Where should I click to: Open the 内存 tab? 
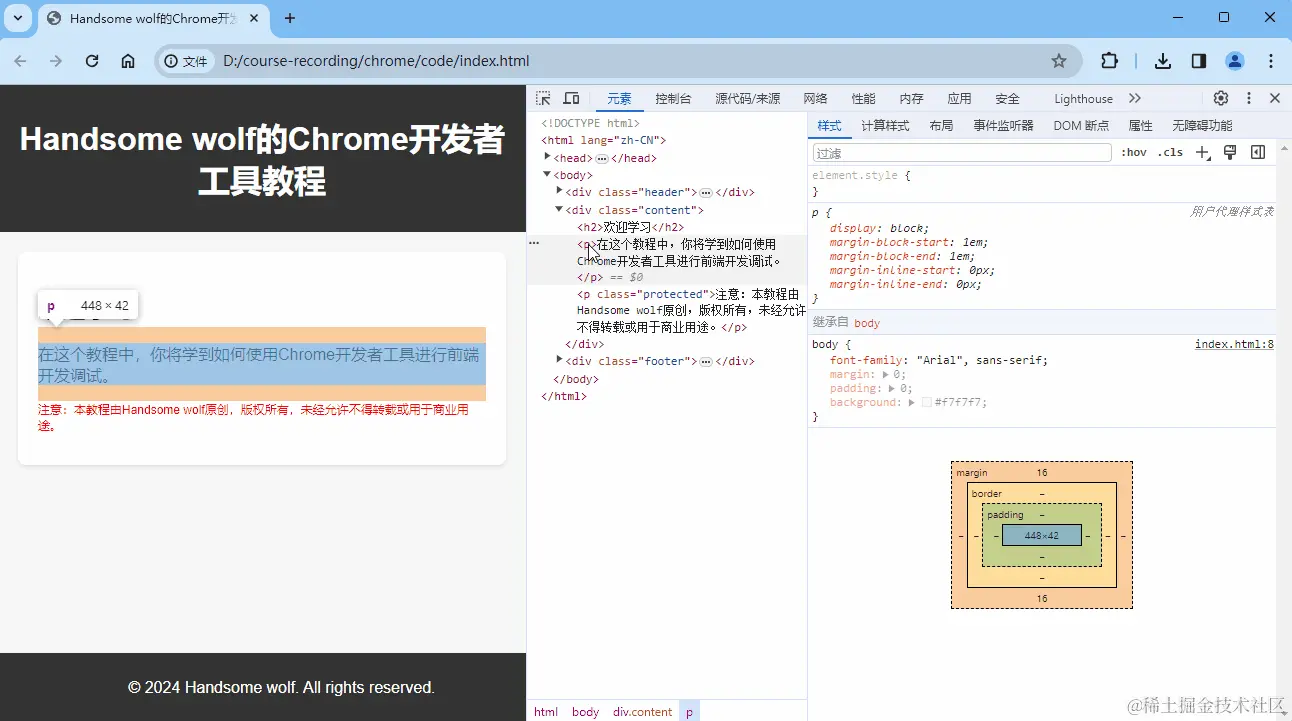click(911, 99)
